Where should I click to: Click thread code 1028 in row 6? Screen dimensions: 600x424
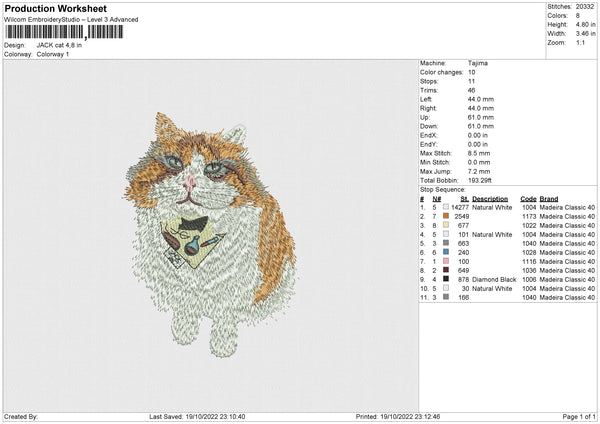pyautogui.click(x=529, y=253)
